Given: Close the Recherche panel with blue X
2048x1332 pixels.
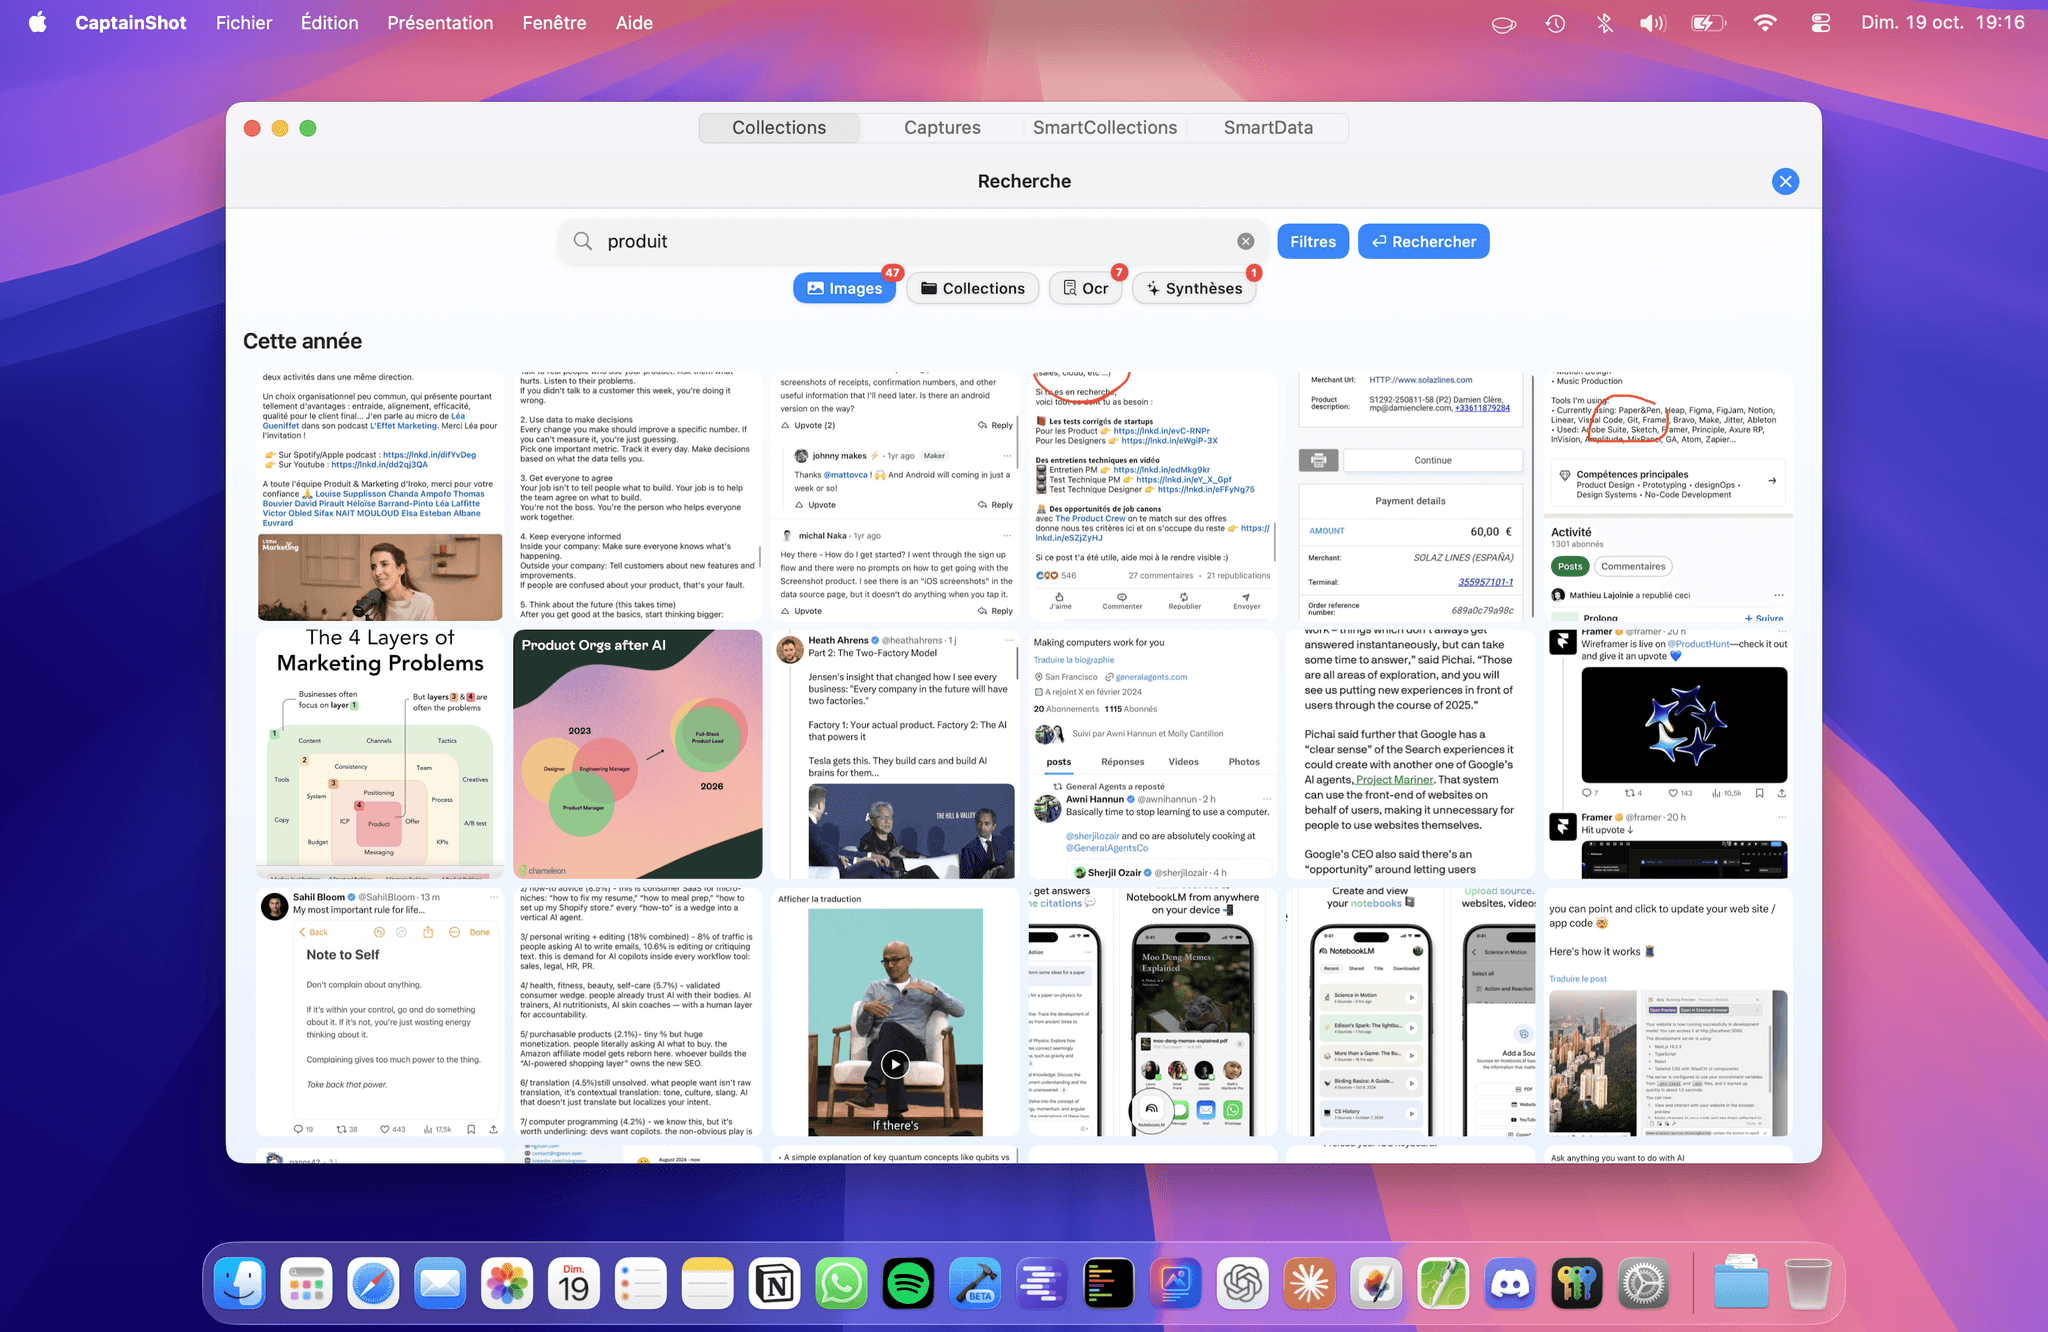Looking at the screenshot, I should pos(1785,181).
